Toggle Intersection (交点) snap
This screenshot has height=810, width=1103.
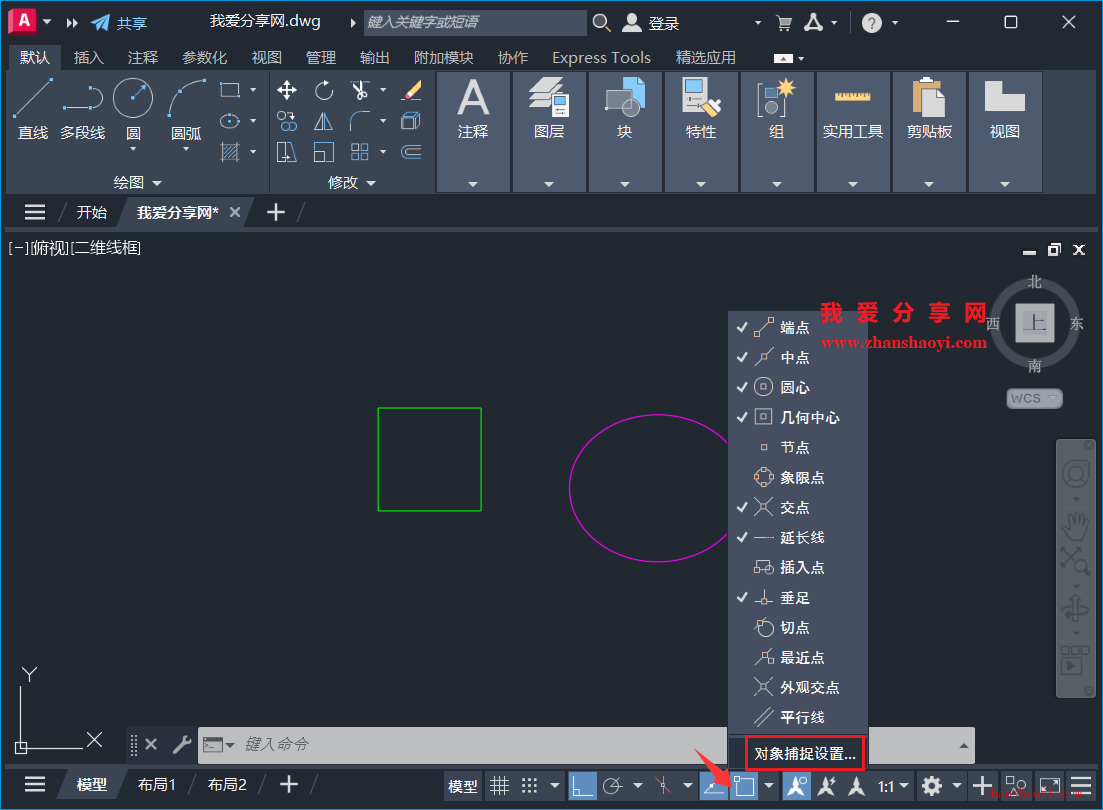(x=798, y=507)
